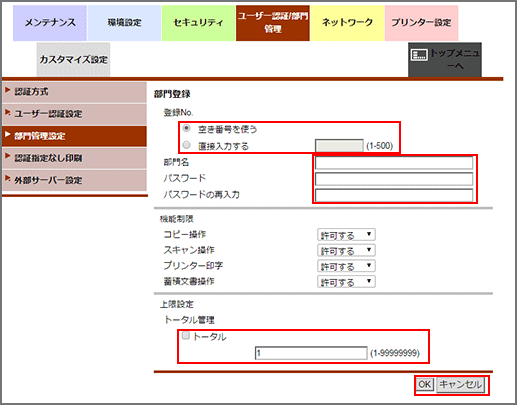Click the パスワードの再入力 field

394,195
